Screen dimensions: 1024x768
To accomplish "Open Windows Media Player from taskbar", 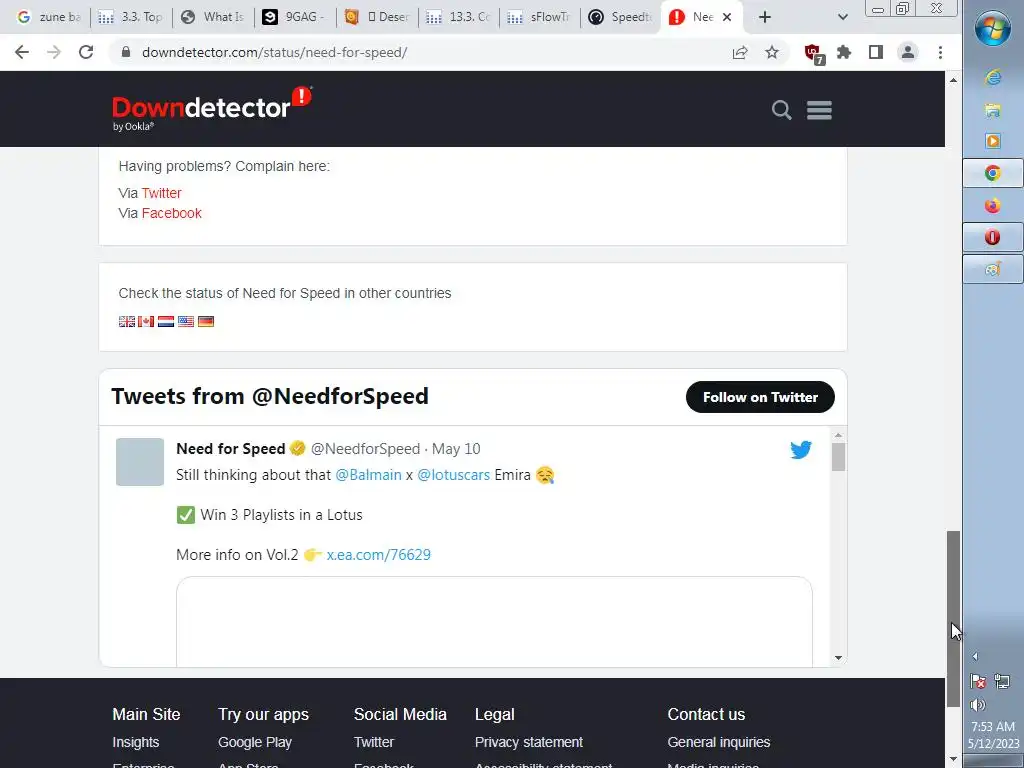I will click(993, 141).
